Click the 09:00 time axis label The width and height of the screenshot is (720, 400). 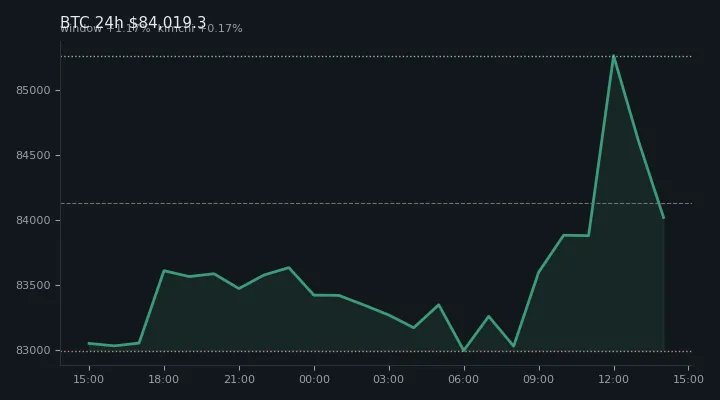pyautogui.click(x=539, y=379)
